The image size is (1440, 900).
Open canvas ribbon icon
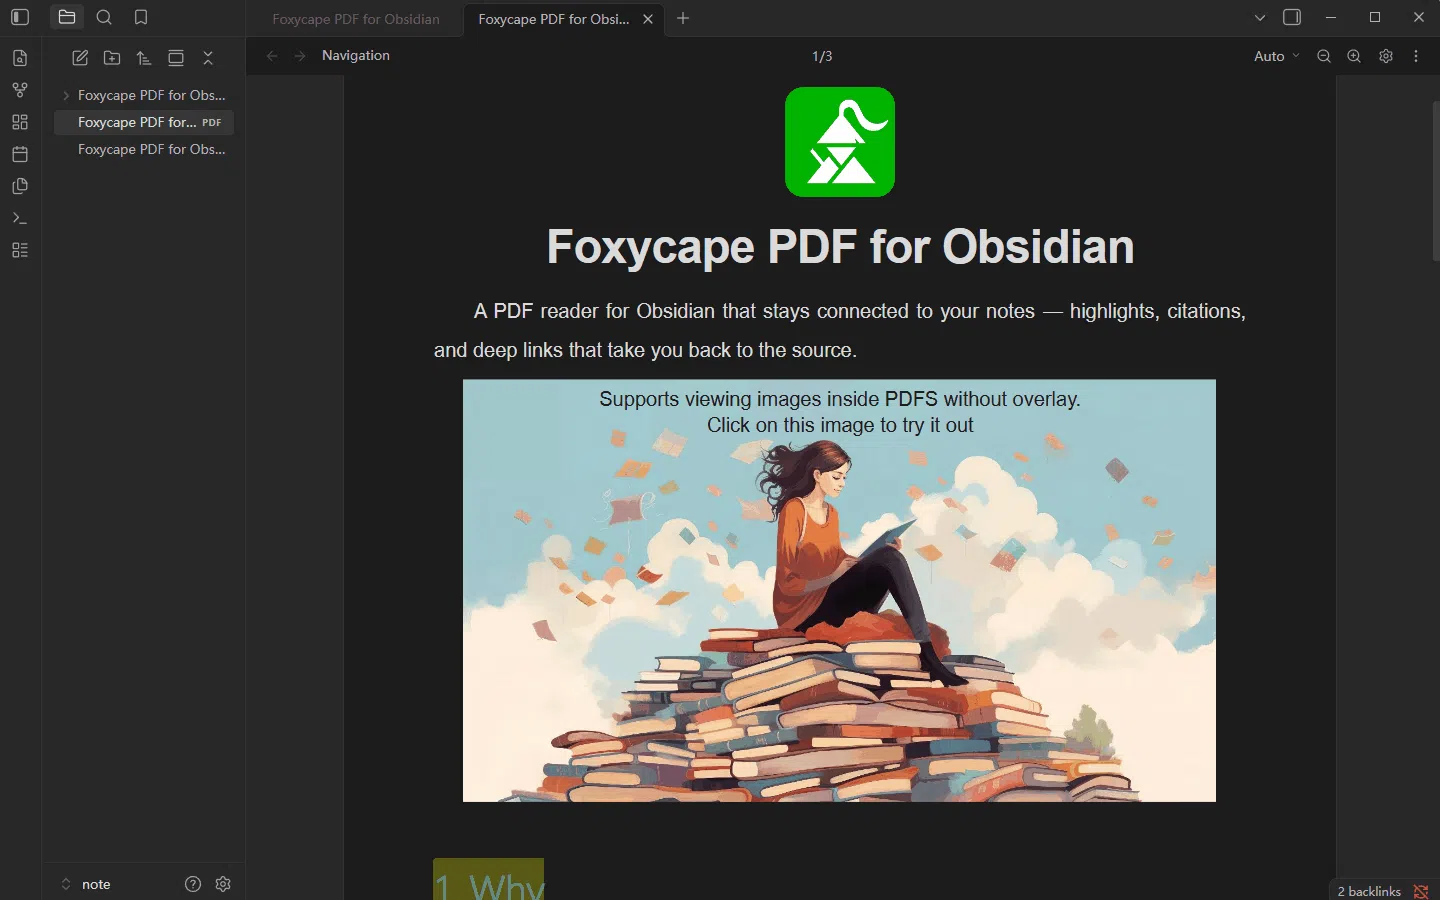[20, 122]
